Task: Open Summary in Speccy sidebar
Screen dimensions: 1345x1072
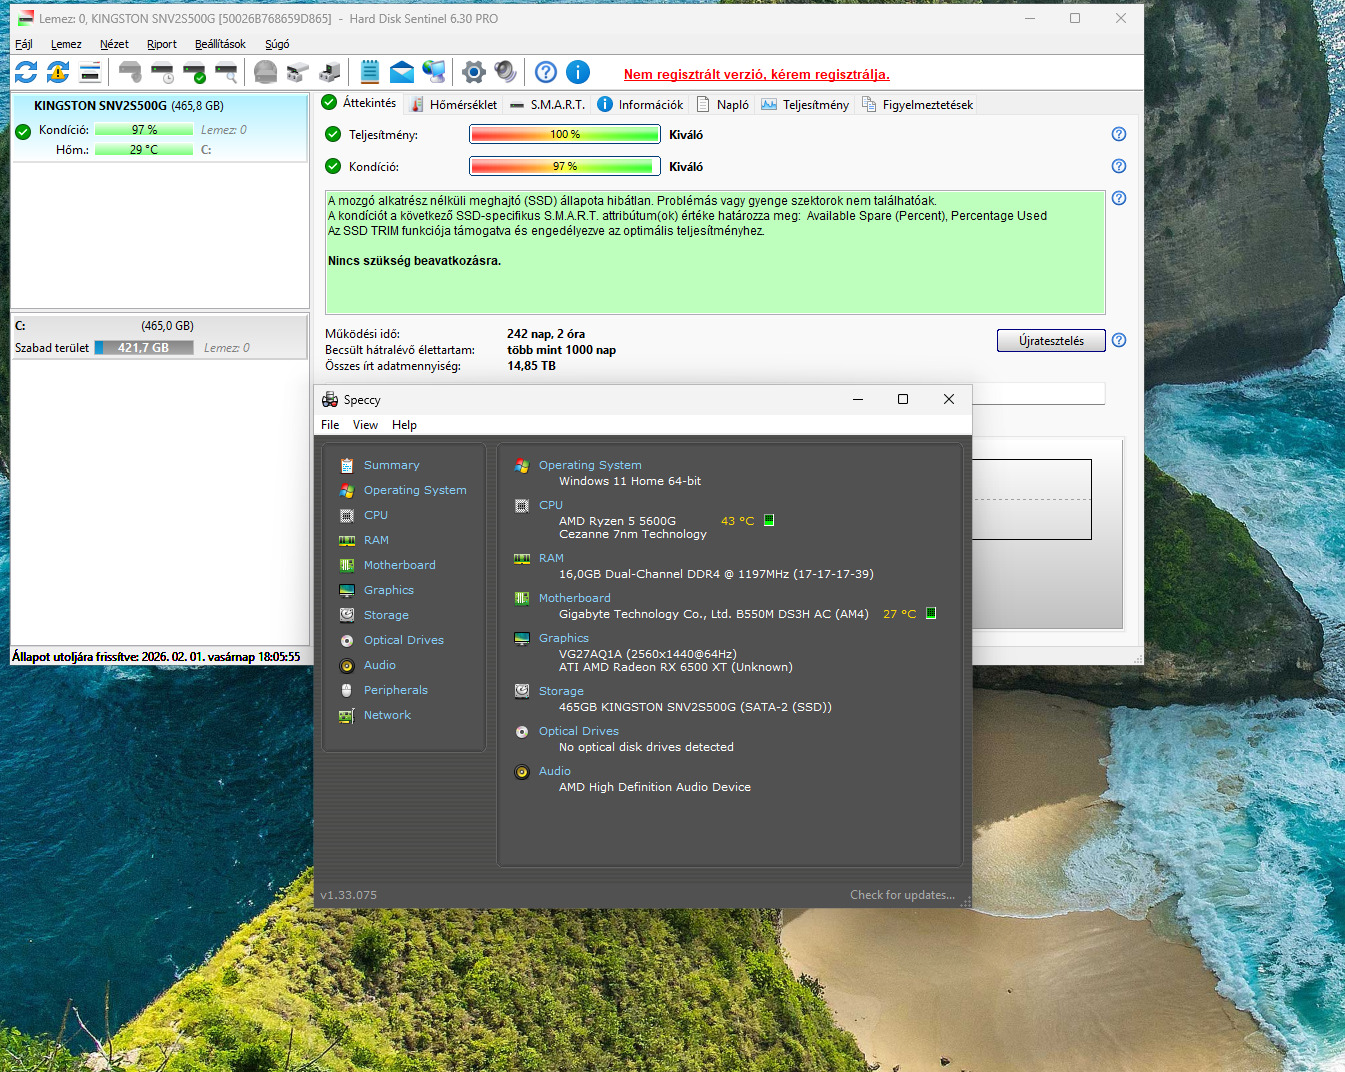Action: point(391,465)
